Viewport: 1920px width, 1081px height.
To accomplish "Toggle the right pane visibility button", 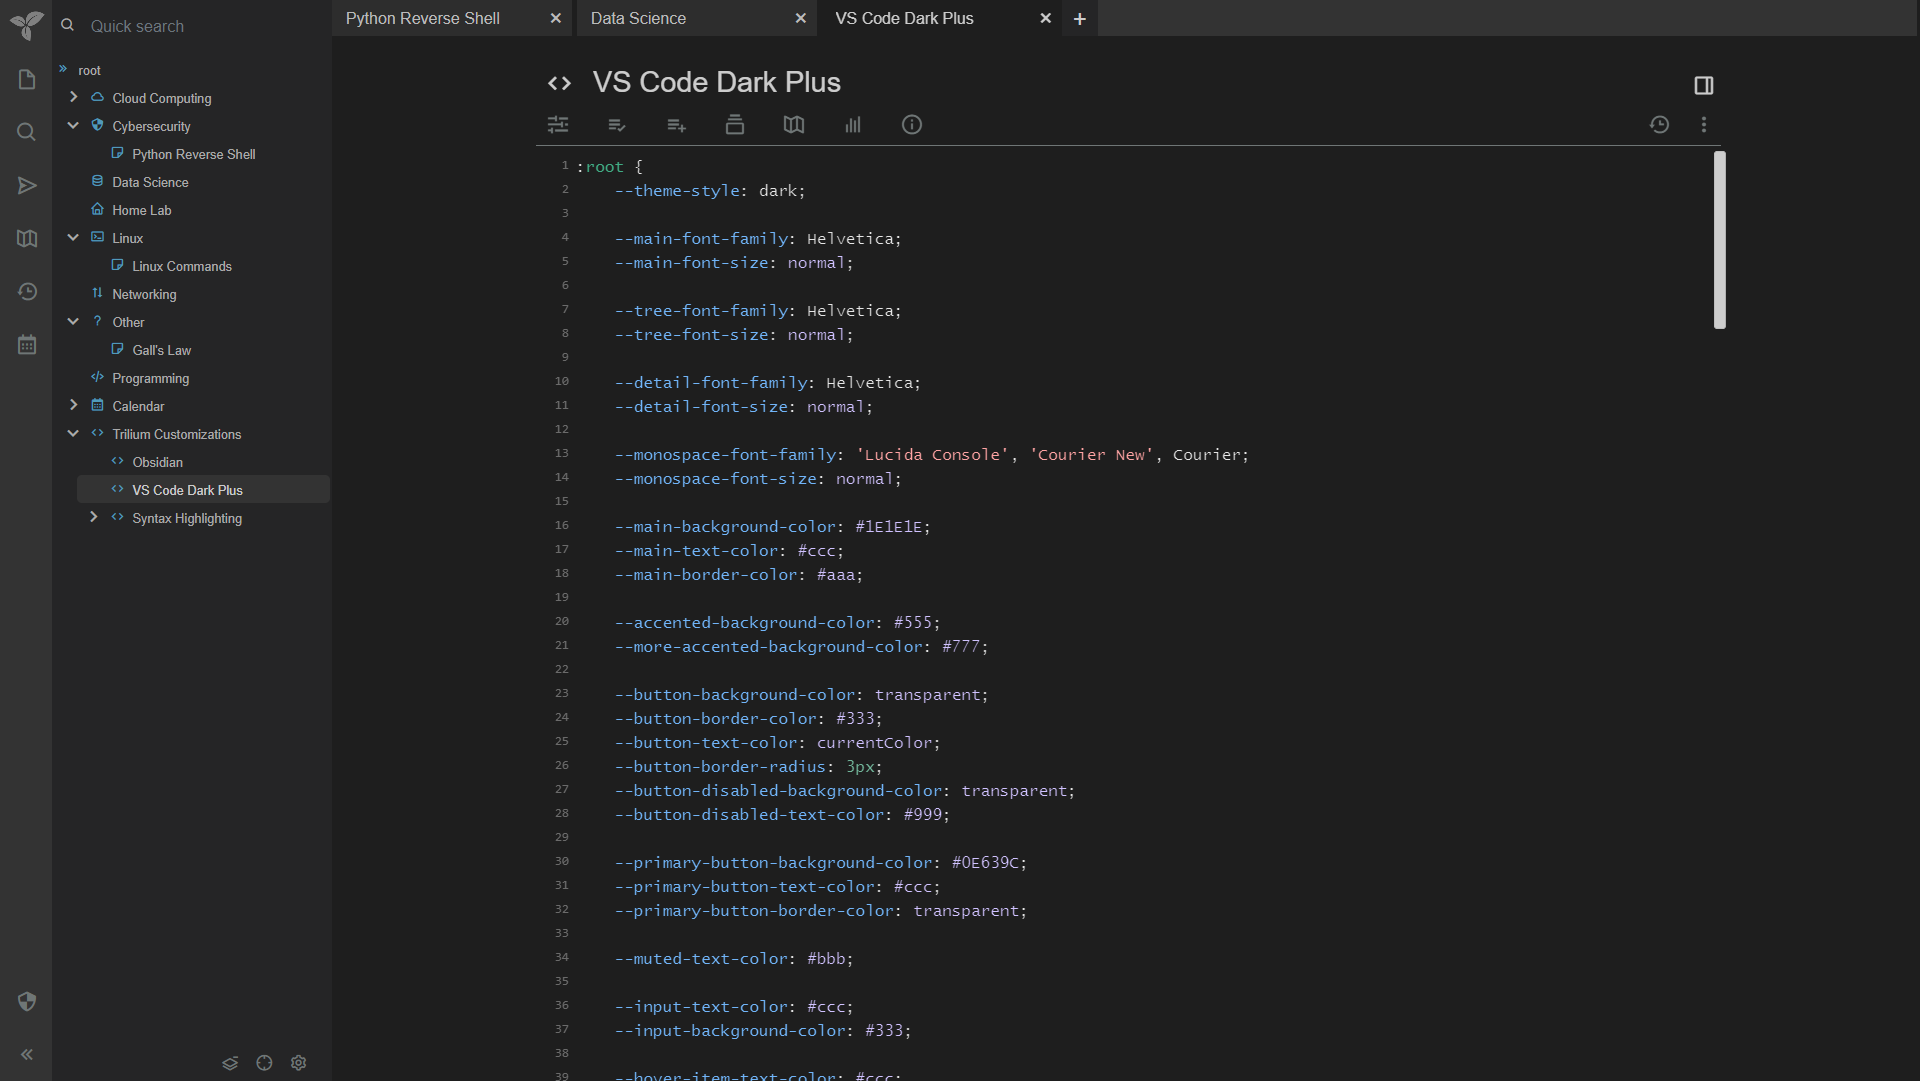I will (x=1704, y=86).
